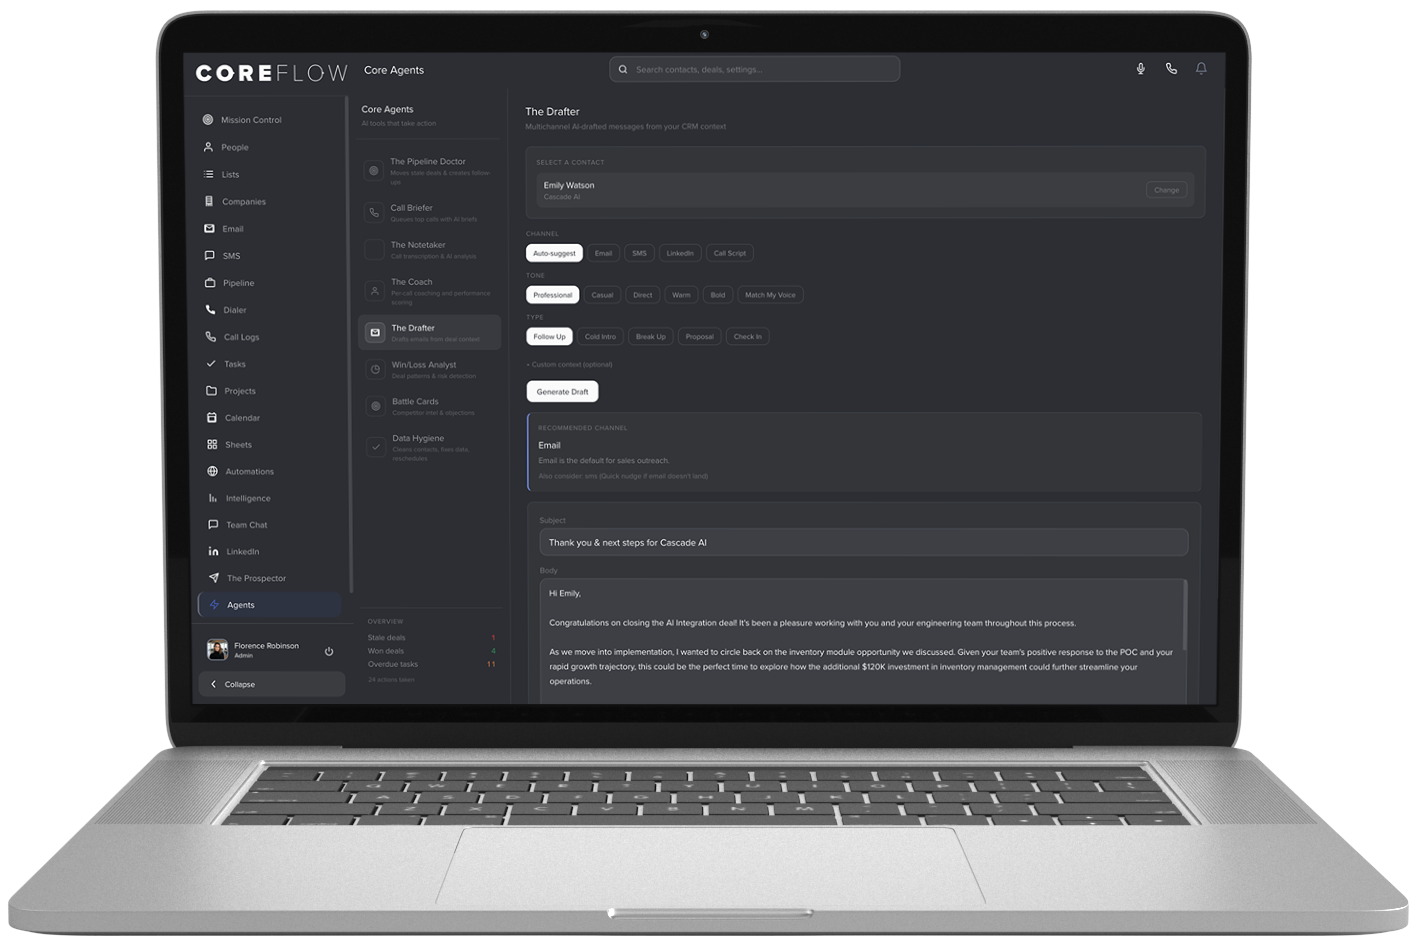Open the Battle Cards agent
1416x944 pixels.
pos(430,406)
